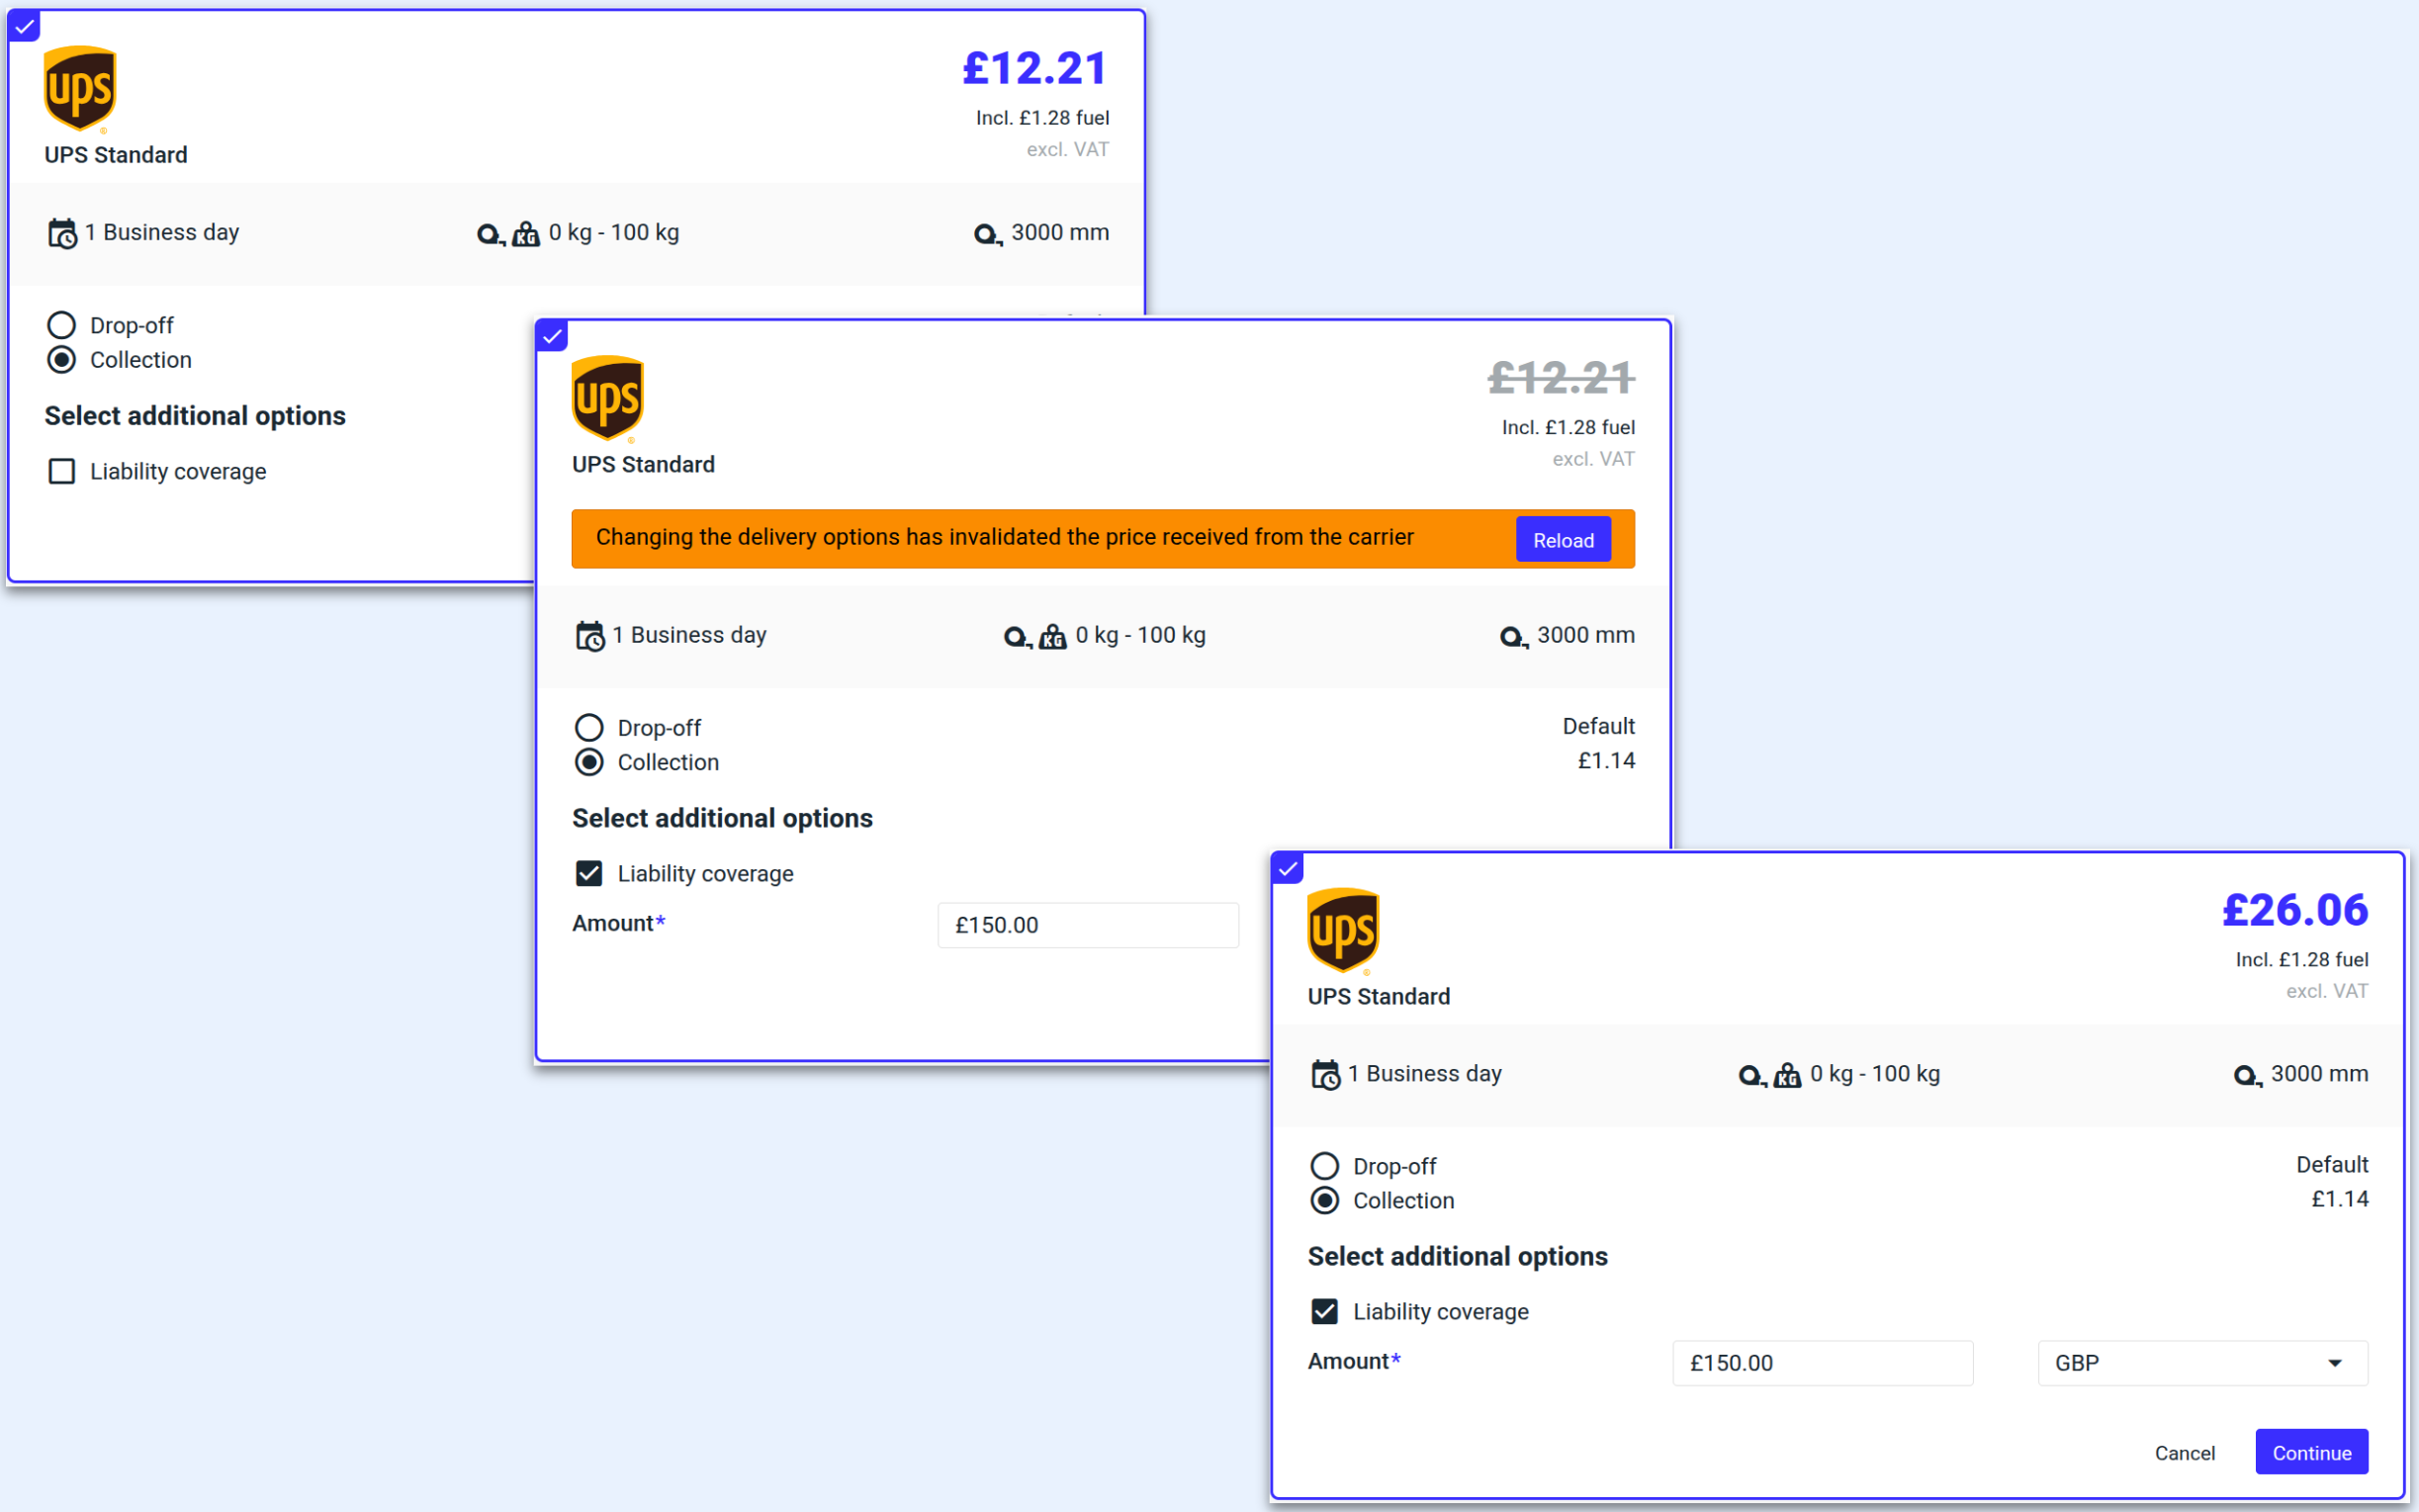Select Drop-off radio in the bottom-right card
This screenshot has height=1512, width=2419.
1324,1166
